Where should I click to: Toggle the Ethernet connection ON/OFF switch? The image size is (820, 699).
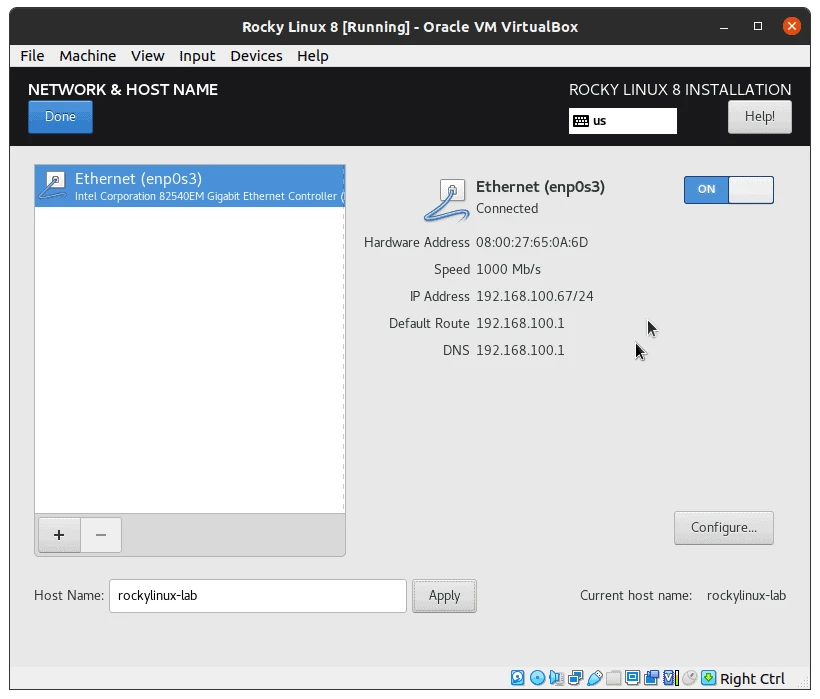pyautogui.click(x=728, y=190)
